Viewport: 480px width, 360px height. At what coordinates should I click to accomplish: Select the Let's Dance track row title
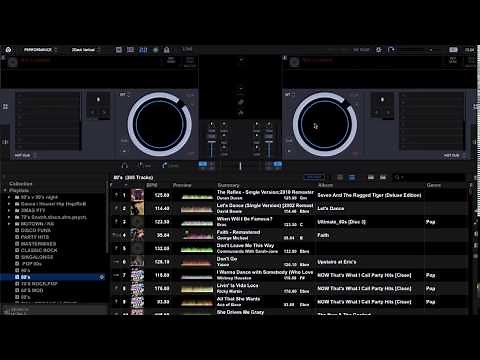click(x=265, y=205)
